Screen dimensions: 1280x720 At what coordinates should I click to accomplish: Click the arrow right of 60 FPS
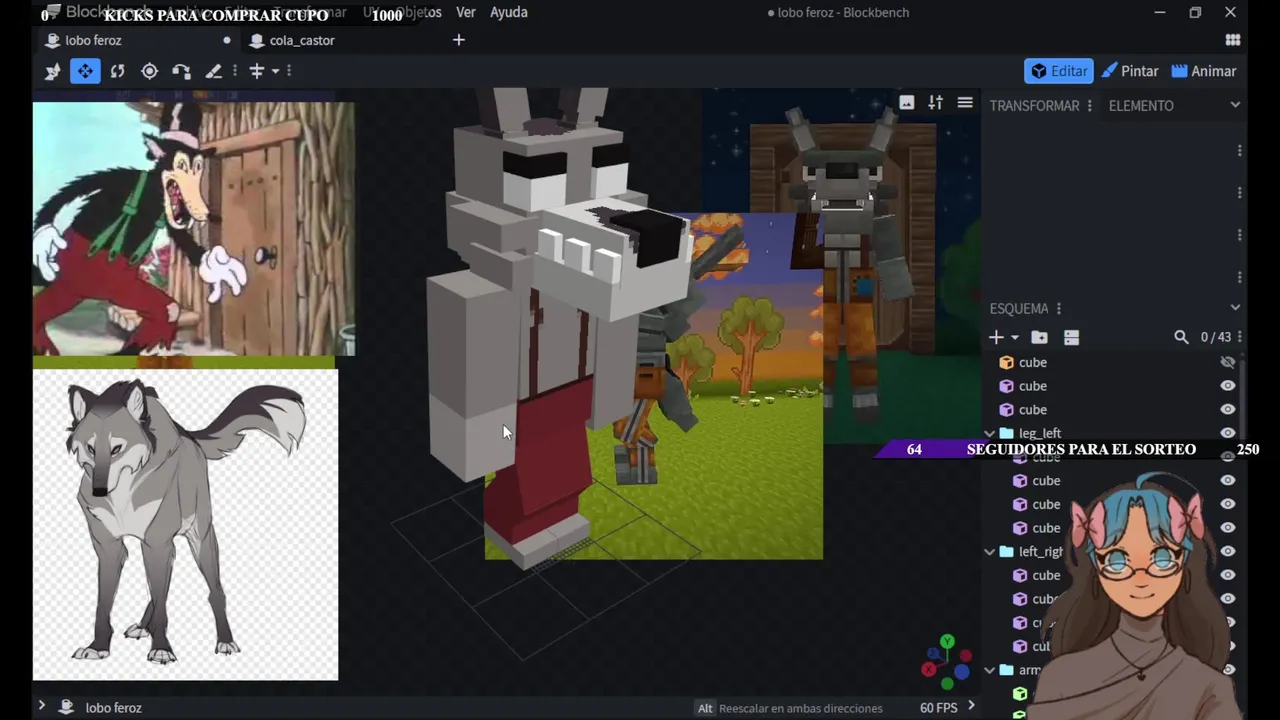coord(970,706)
